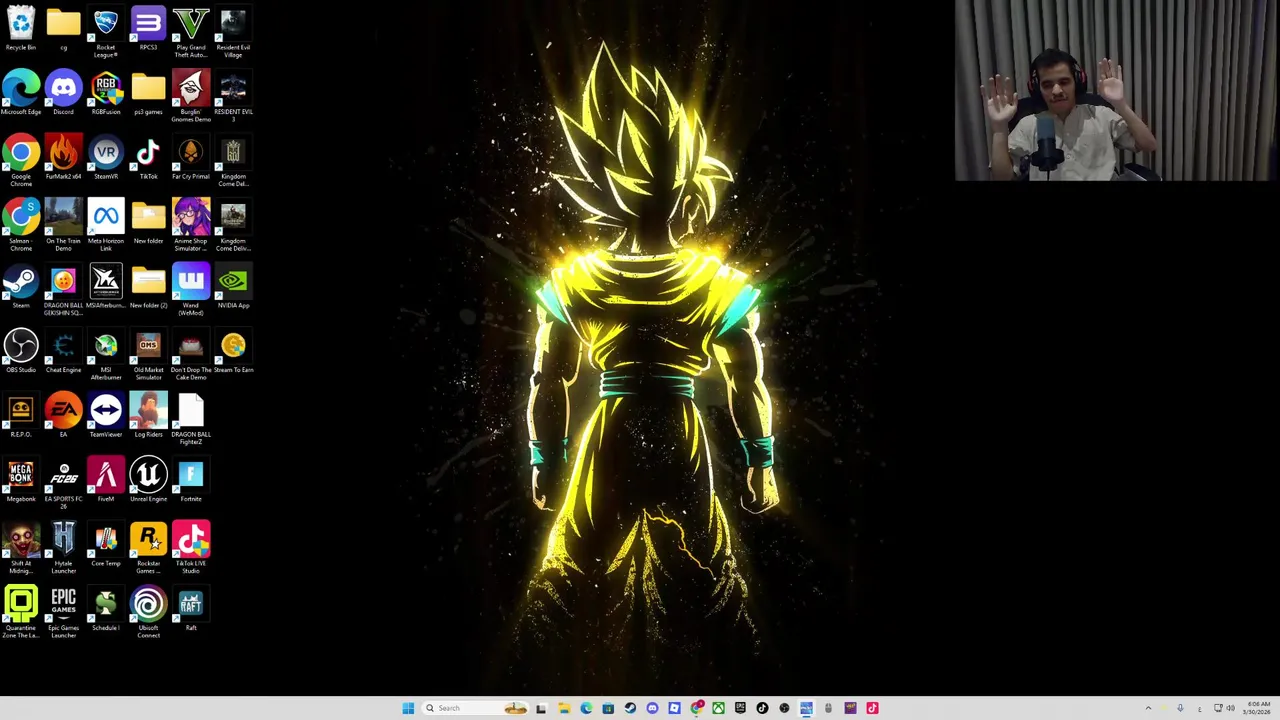Launch Wand (WeMod) desktop shortcut
The height and width of the screenshot is (720, 1280).
[191, 291]
